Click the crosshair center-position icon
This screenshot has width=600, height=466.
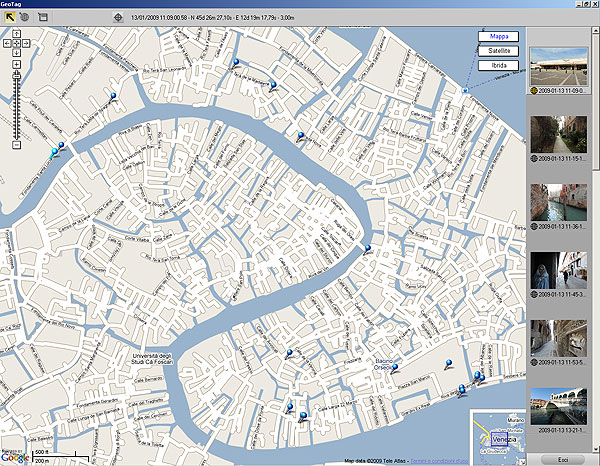pos(118,18)
